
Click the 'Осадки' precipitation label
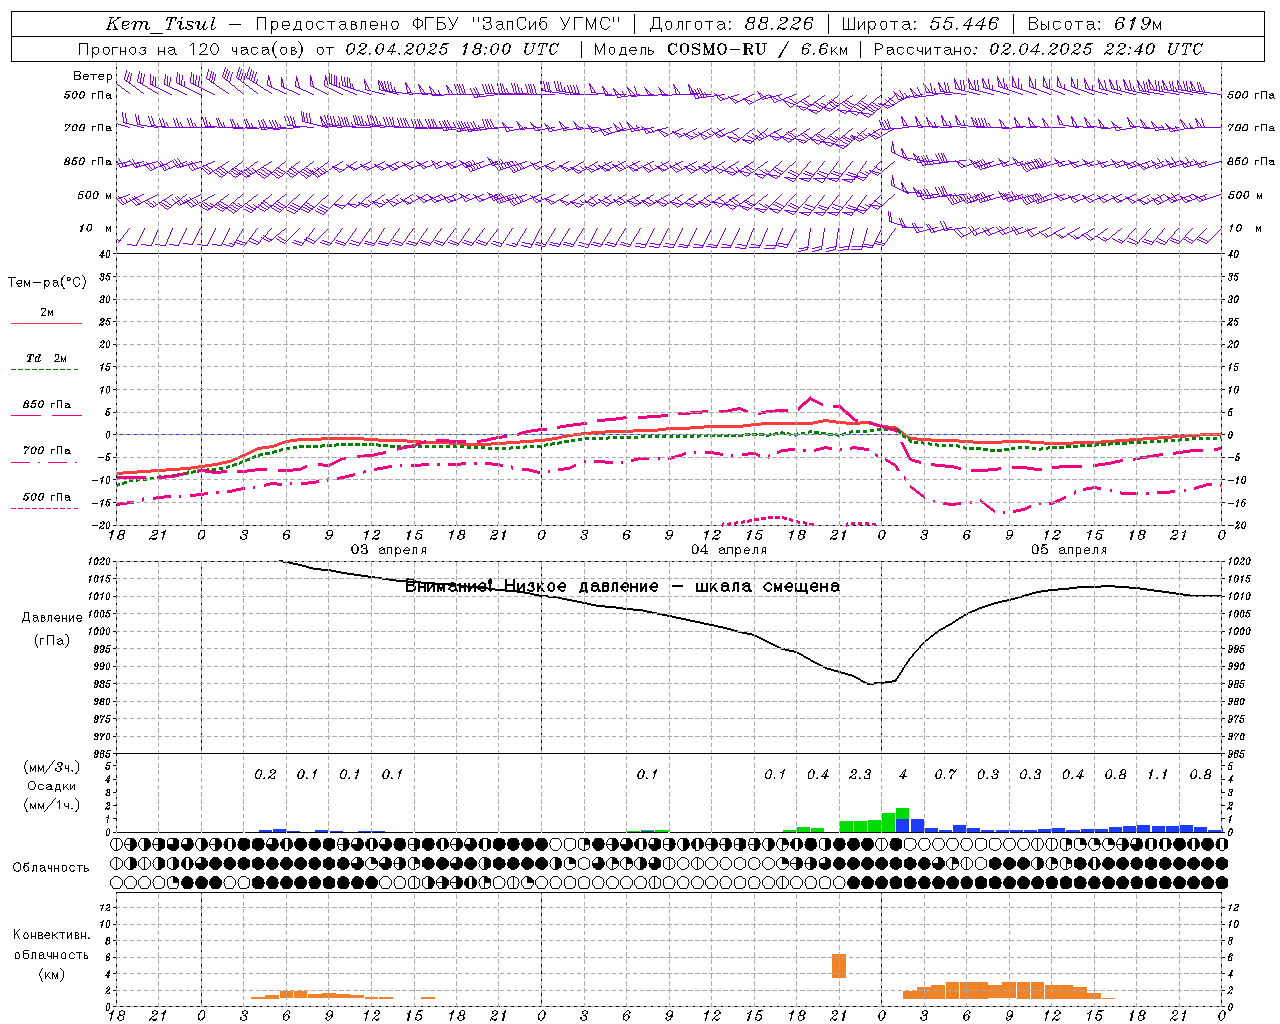coord(52,786)
